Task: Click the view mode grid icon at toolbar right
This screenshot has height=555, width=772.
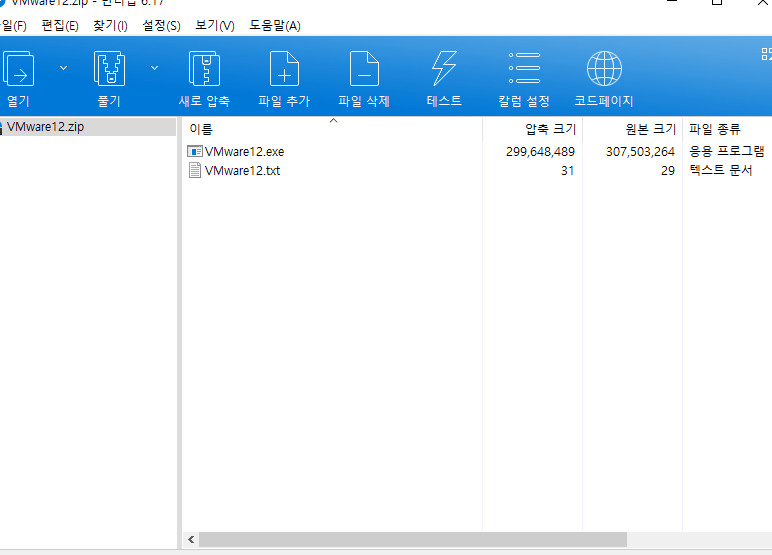Action: pos(767,54)
